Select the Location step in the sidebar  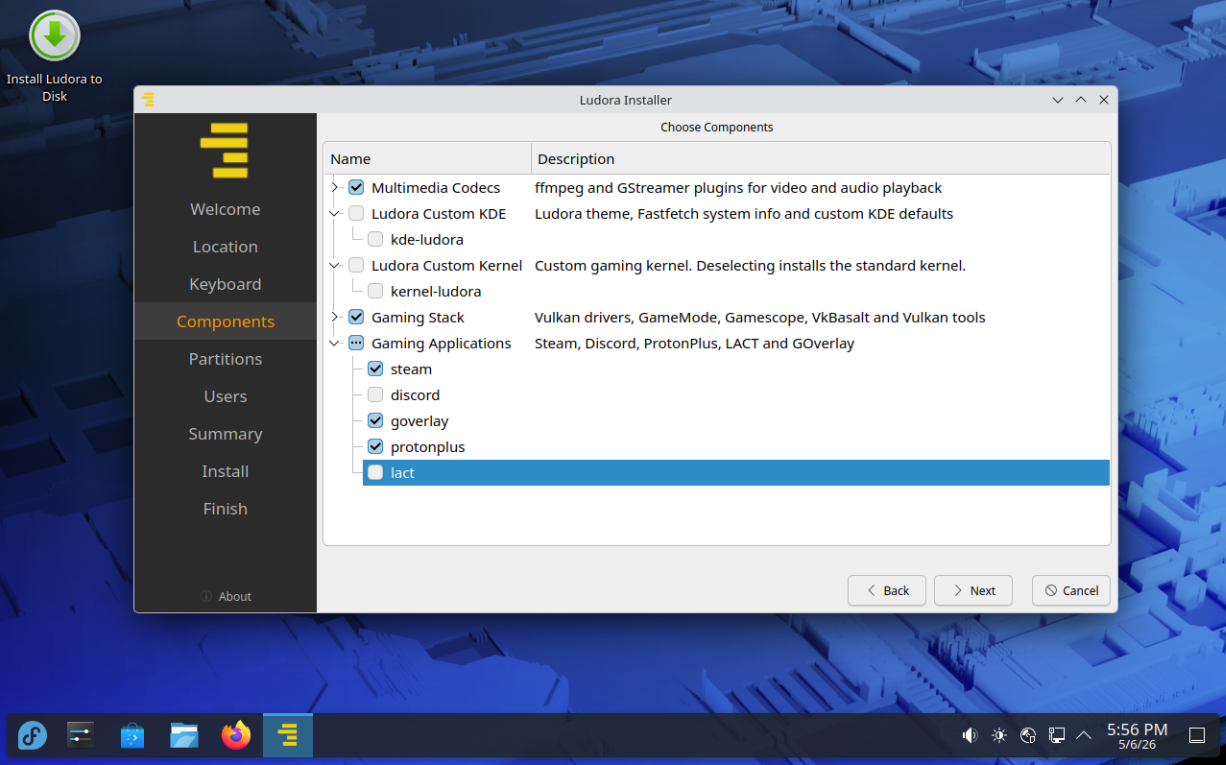pyautogui.click(x=225, y=247)
